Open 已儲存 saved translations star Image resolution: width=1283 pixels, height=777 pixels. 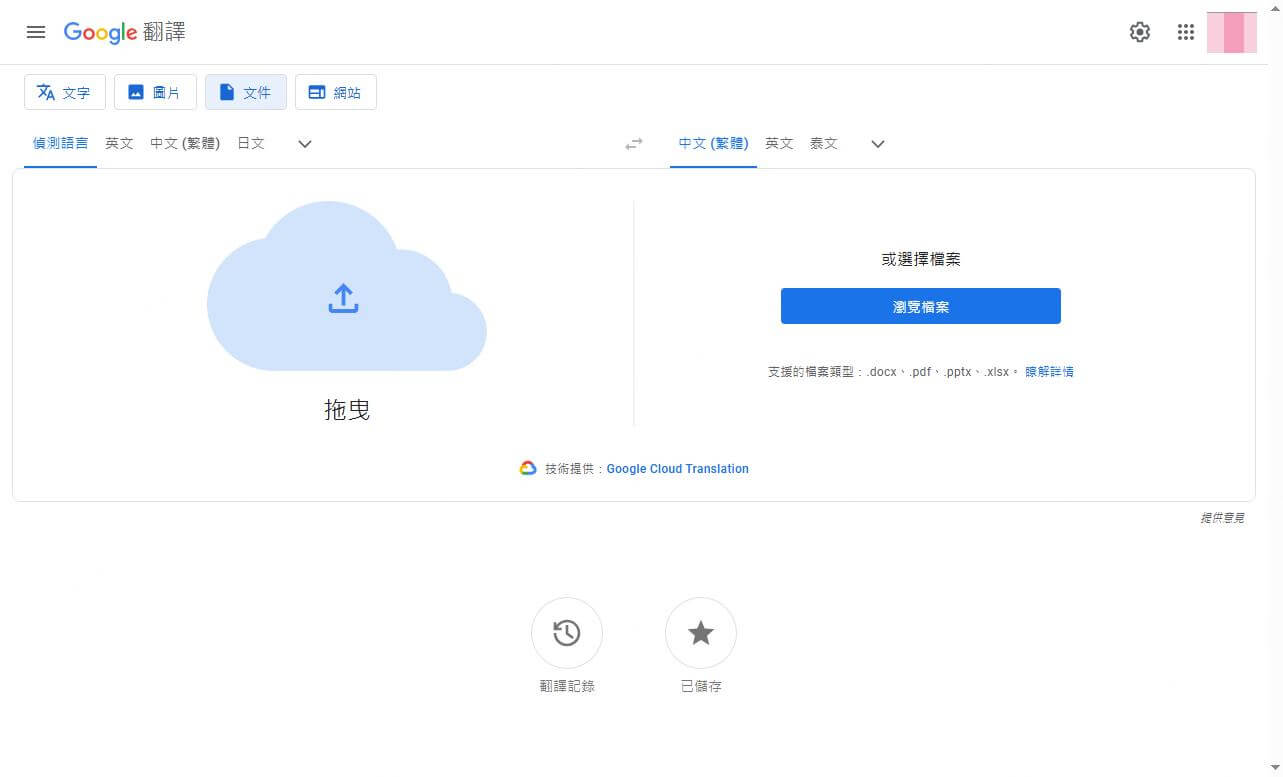click(x=701, y=633)
